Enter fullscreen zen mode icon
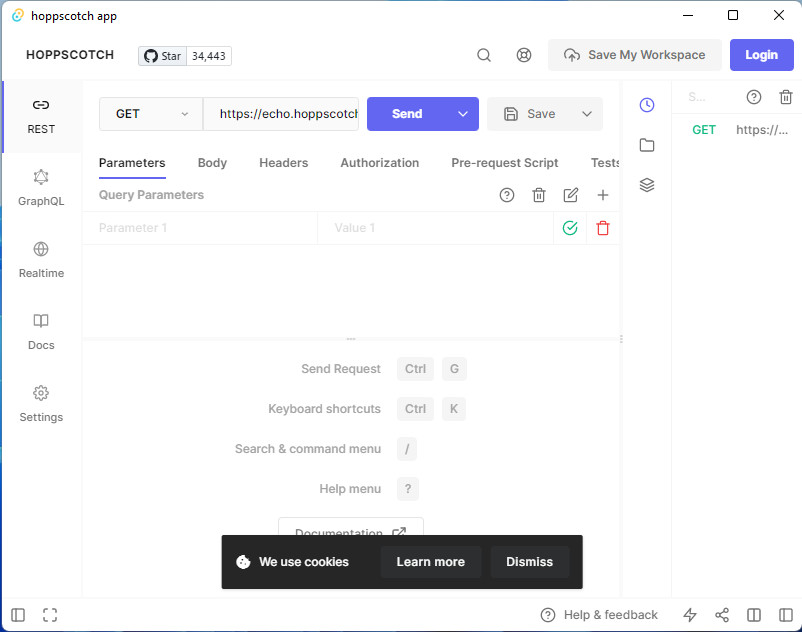 (x=50, y=615)
